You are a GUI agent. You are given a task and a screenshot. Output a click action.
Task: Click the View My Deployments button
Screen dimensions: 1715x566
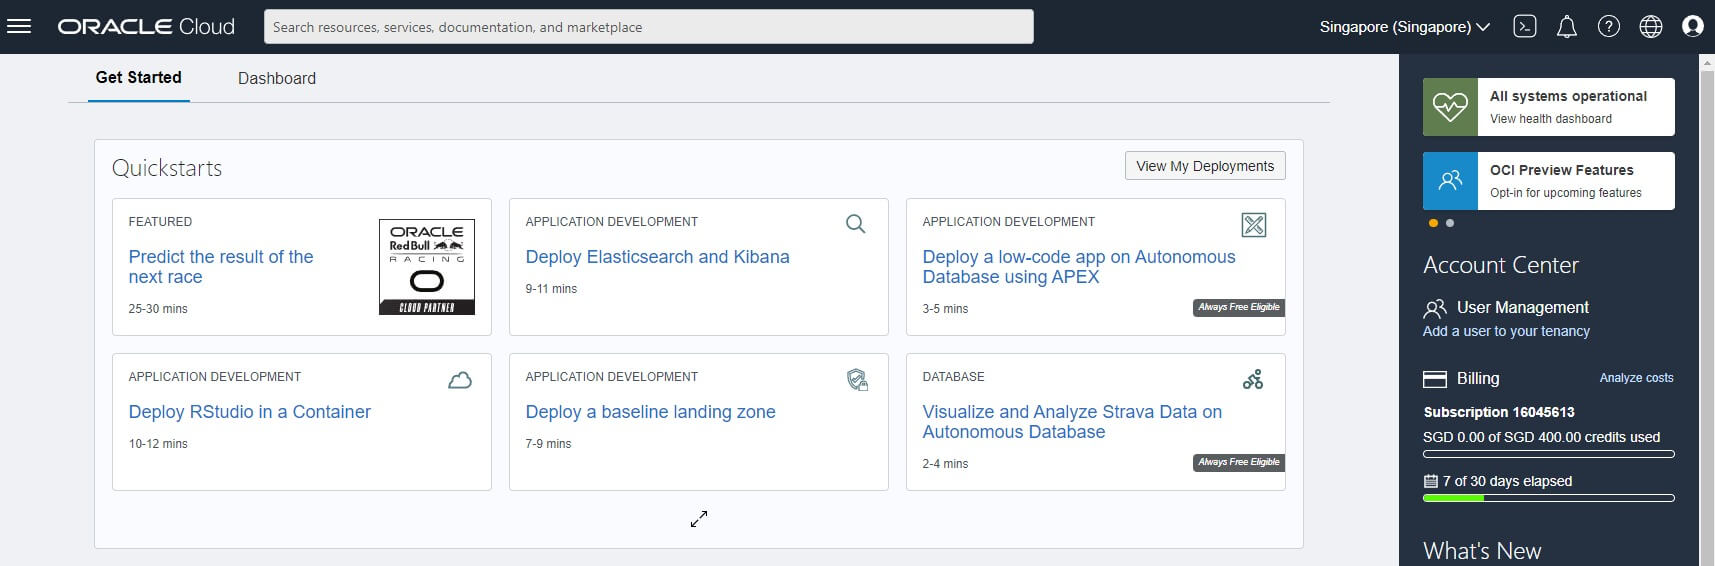[1205, 166]
